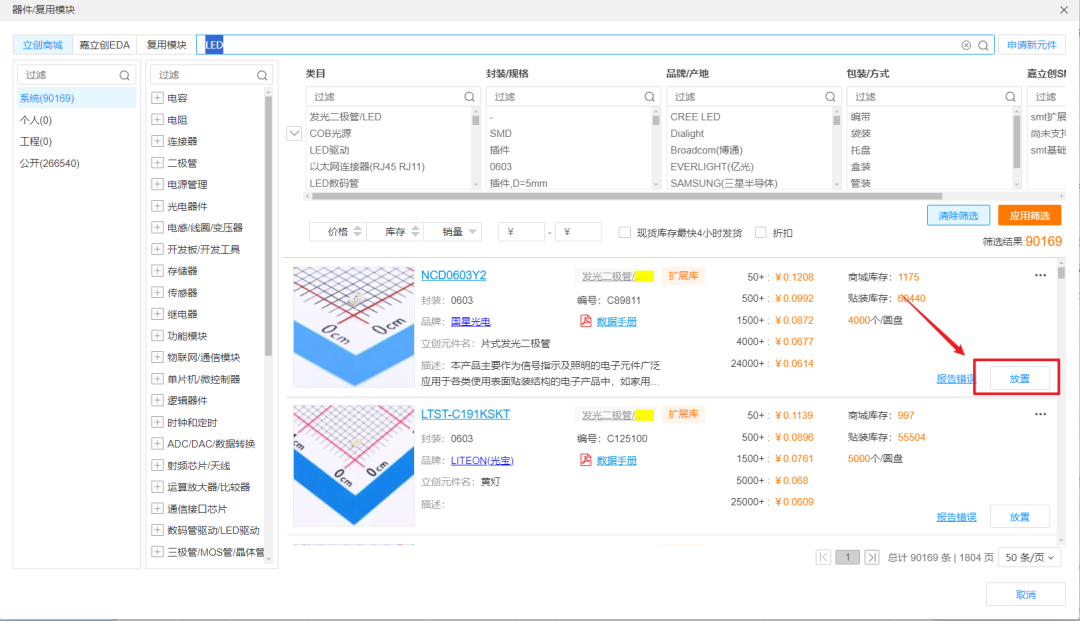
Task: Open more options menu for NCD0603Y2
Action: tap(1040, 275)
